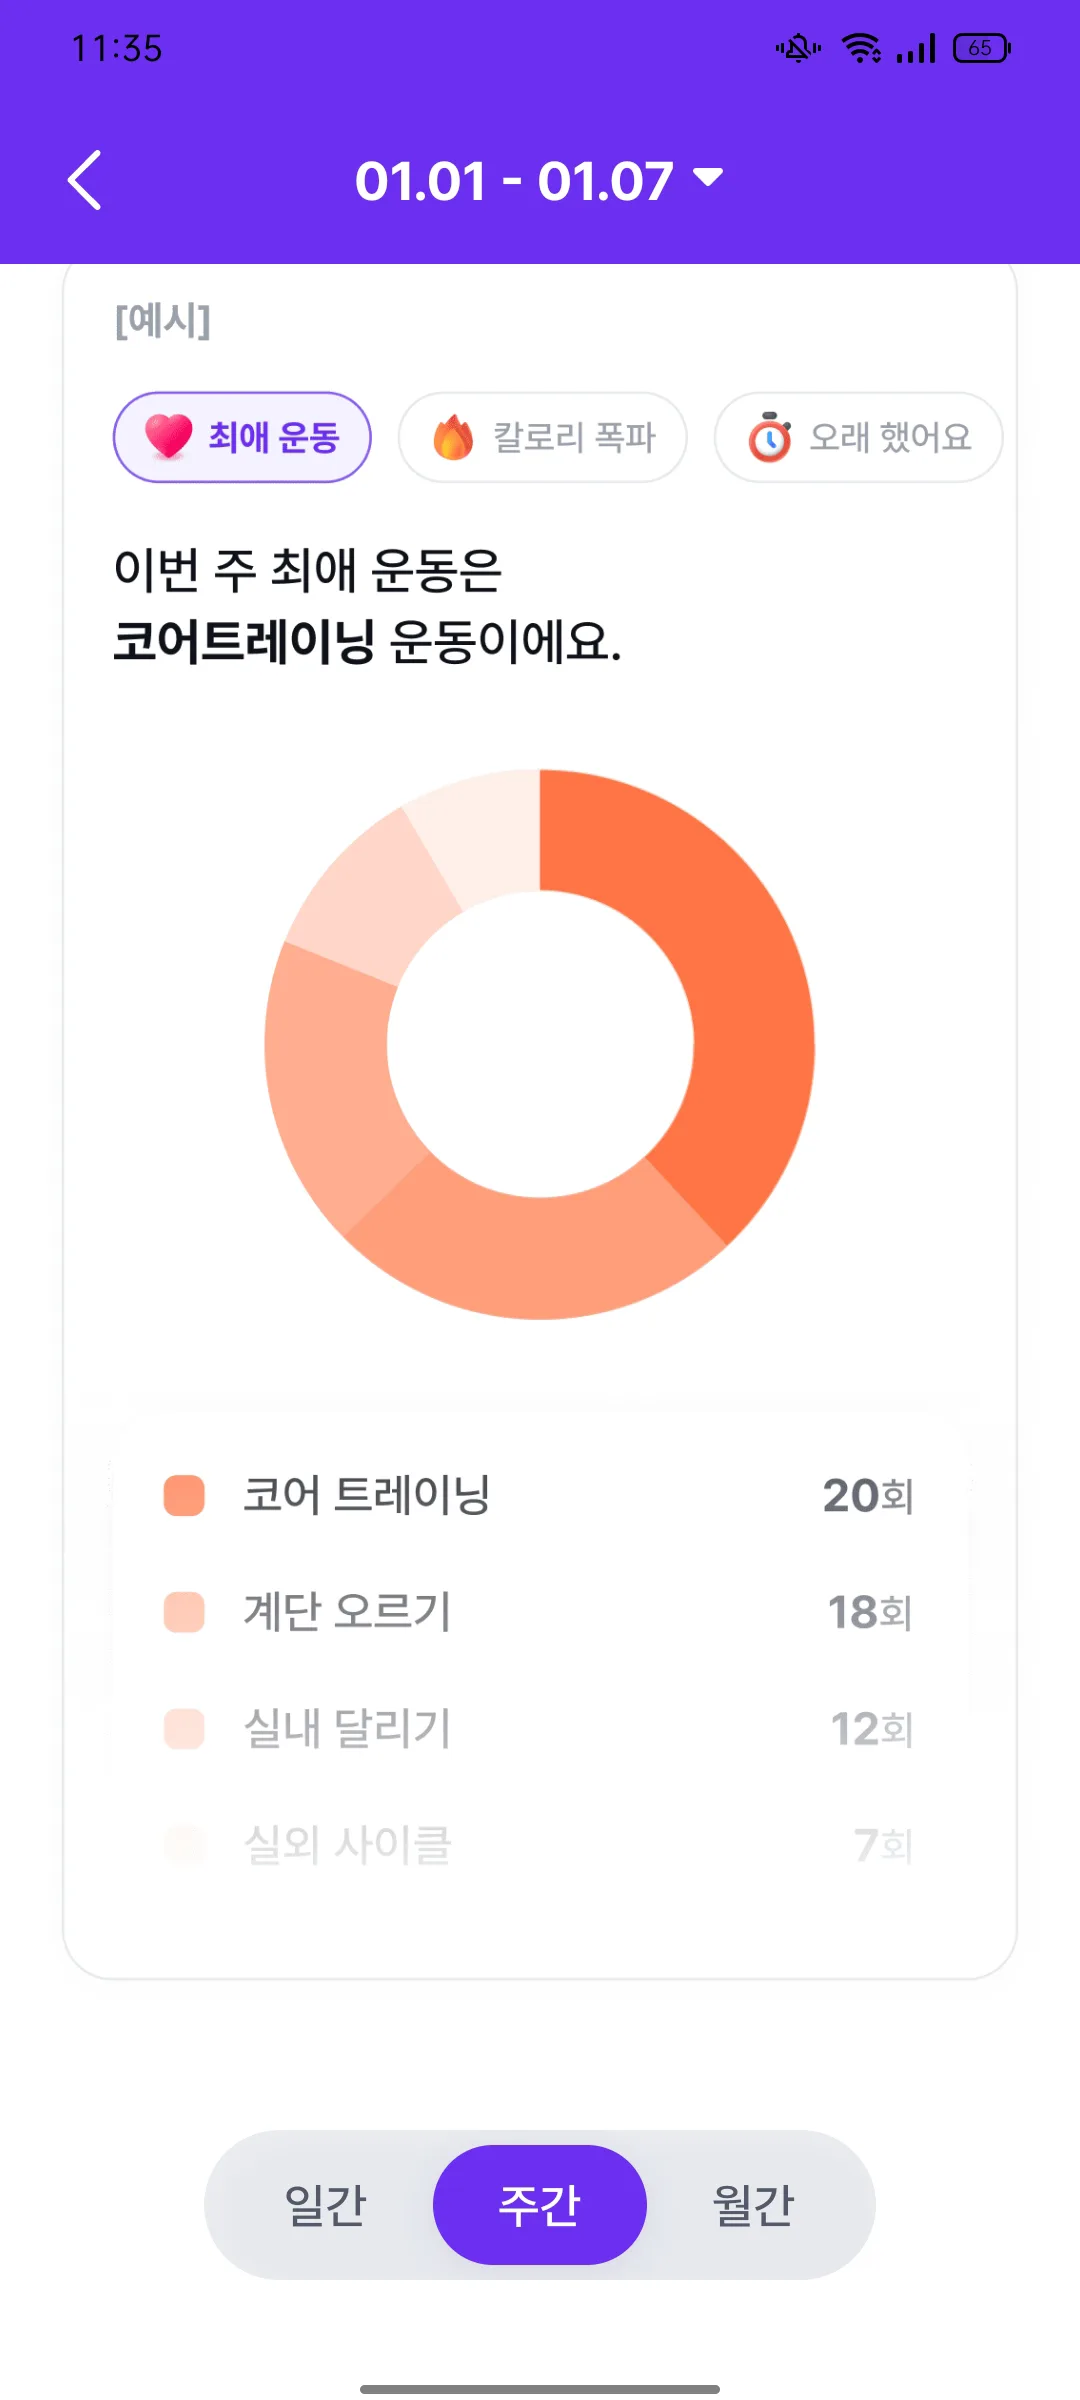This screenshot has width=1080, height=2400.
Task: Click the 계단 오르기 color swatch
Action: 184,1612
